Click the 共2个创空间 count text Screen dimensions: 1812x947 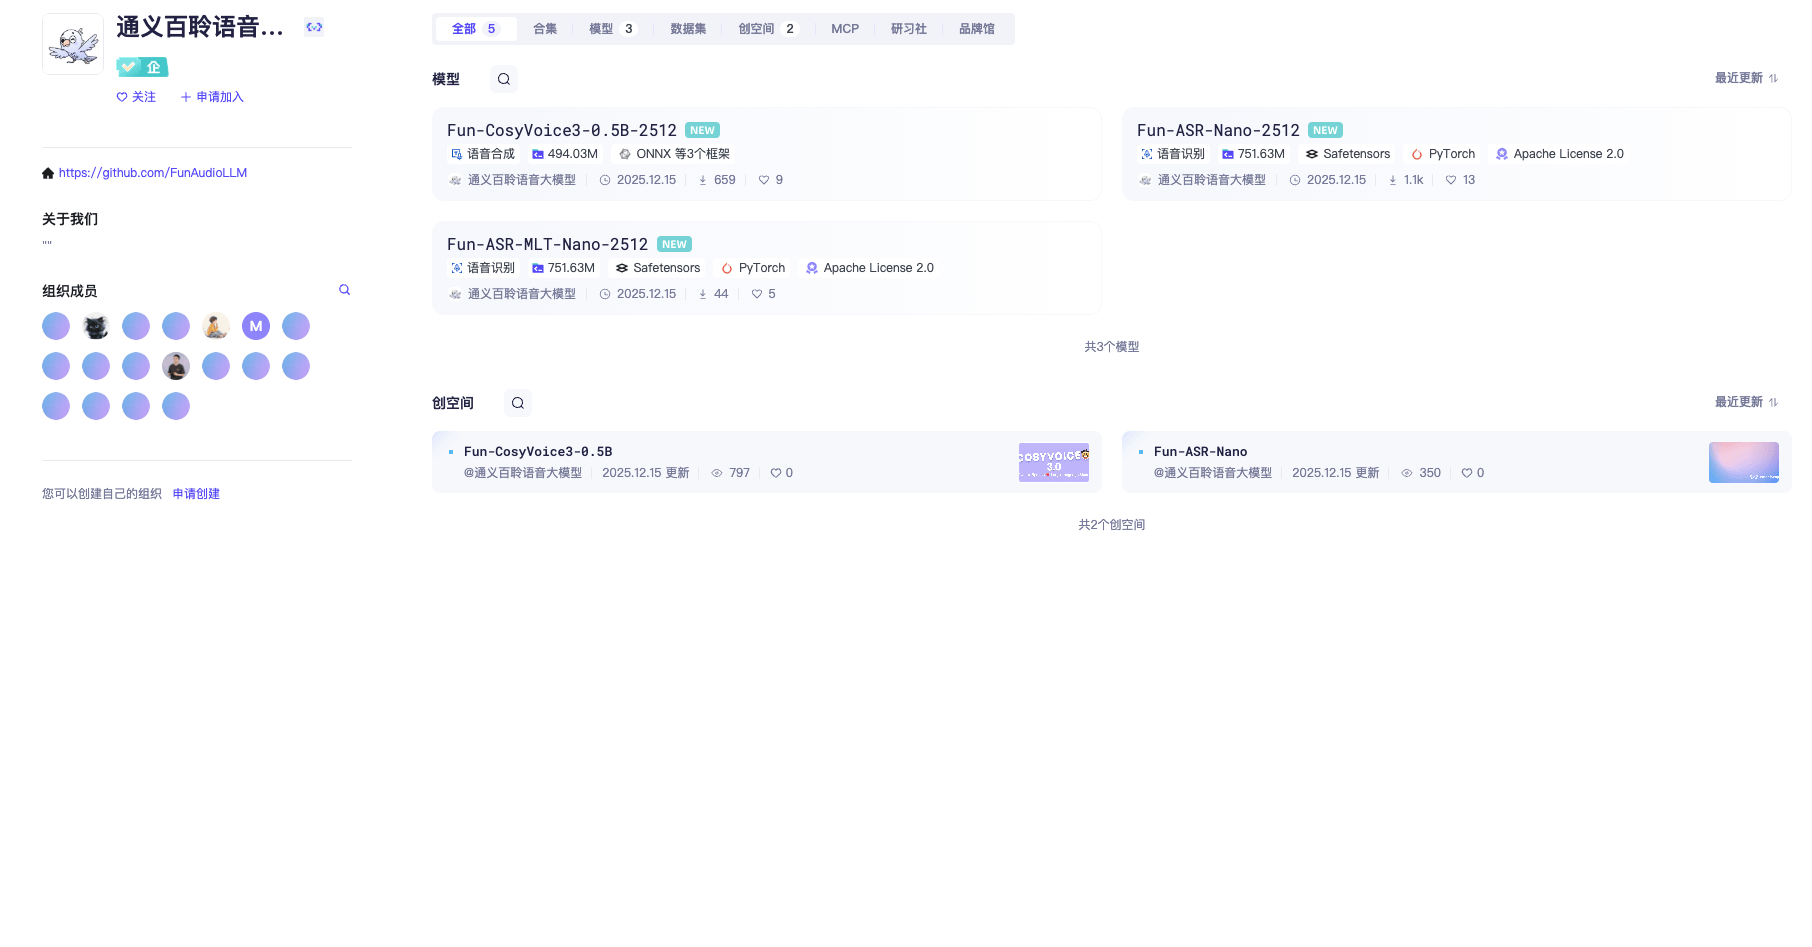pos(1112,525)
